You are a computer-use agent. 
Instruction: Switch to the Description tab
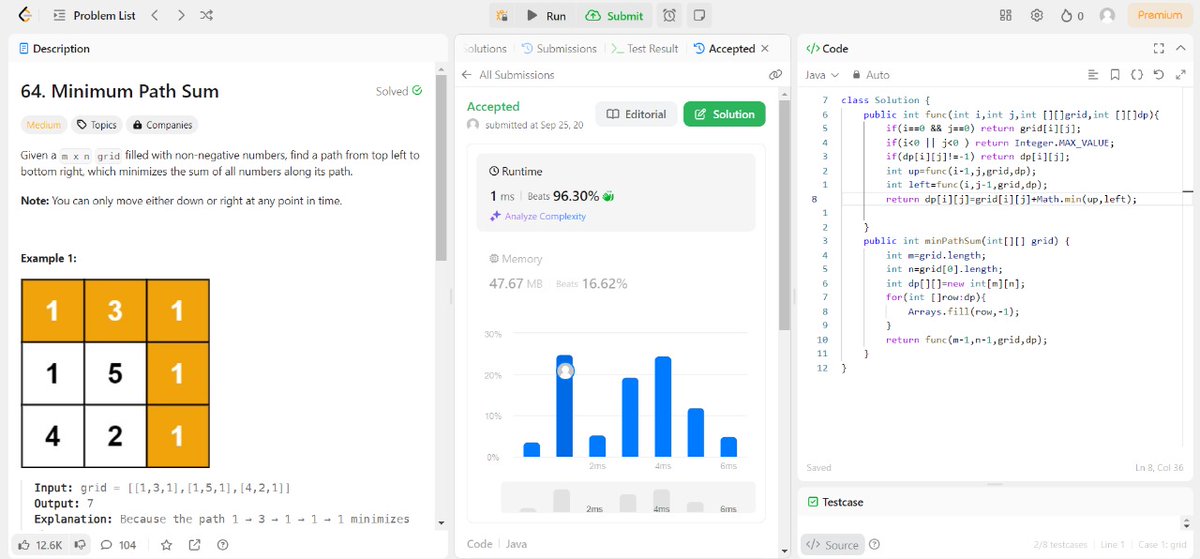pyautogui.click(x=54, y=48)
